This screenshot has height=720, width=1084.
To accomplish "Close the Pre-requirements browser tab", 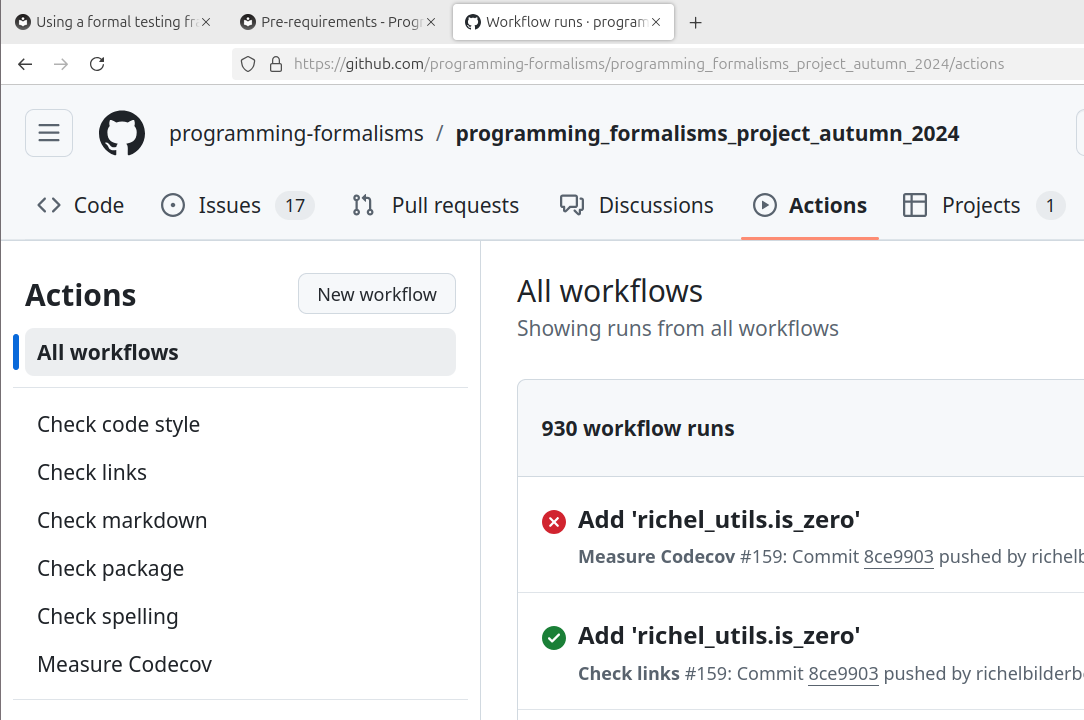I will [431, 22].
